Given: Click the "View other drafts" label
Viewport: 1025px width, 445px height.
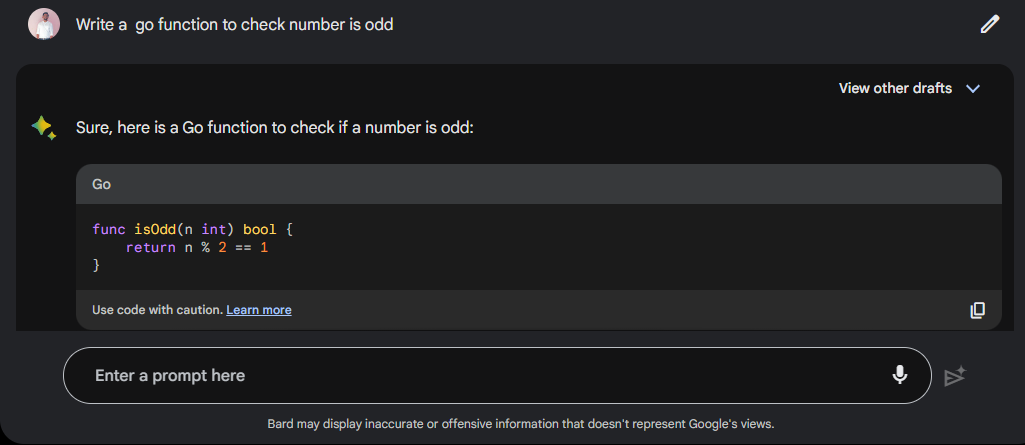Looking at the screenshot, I should (895, 88).
